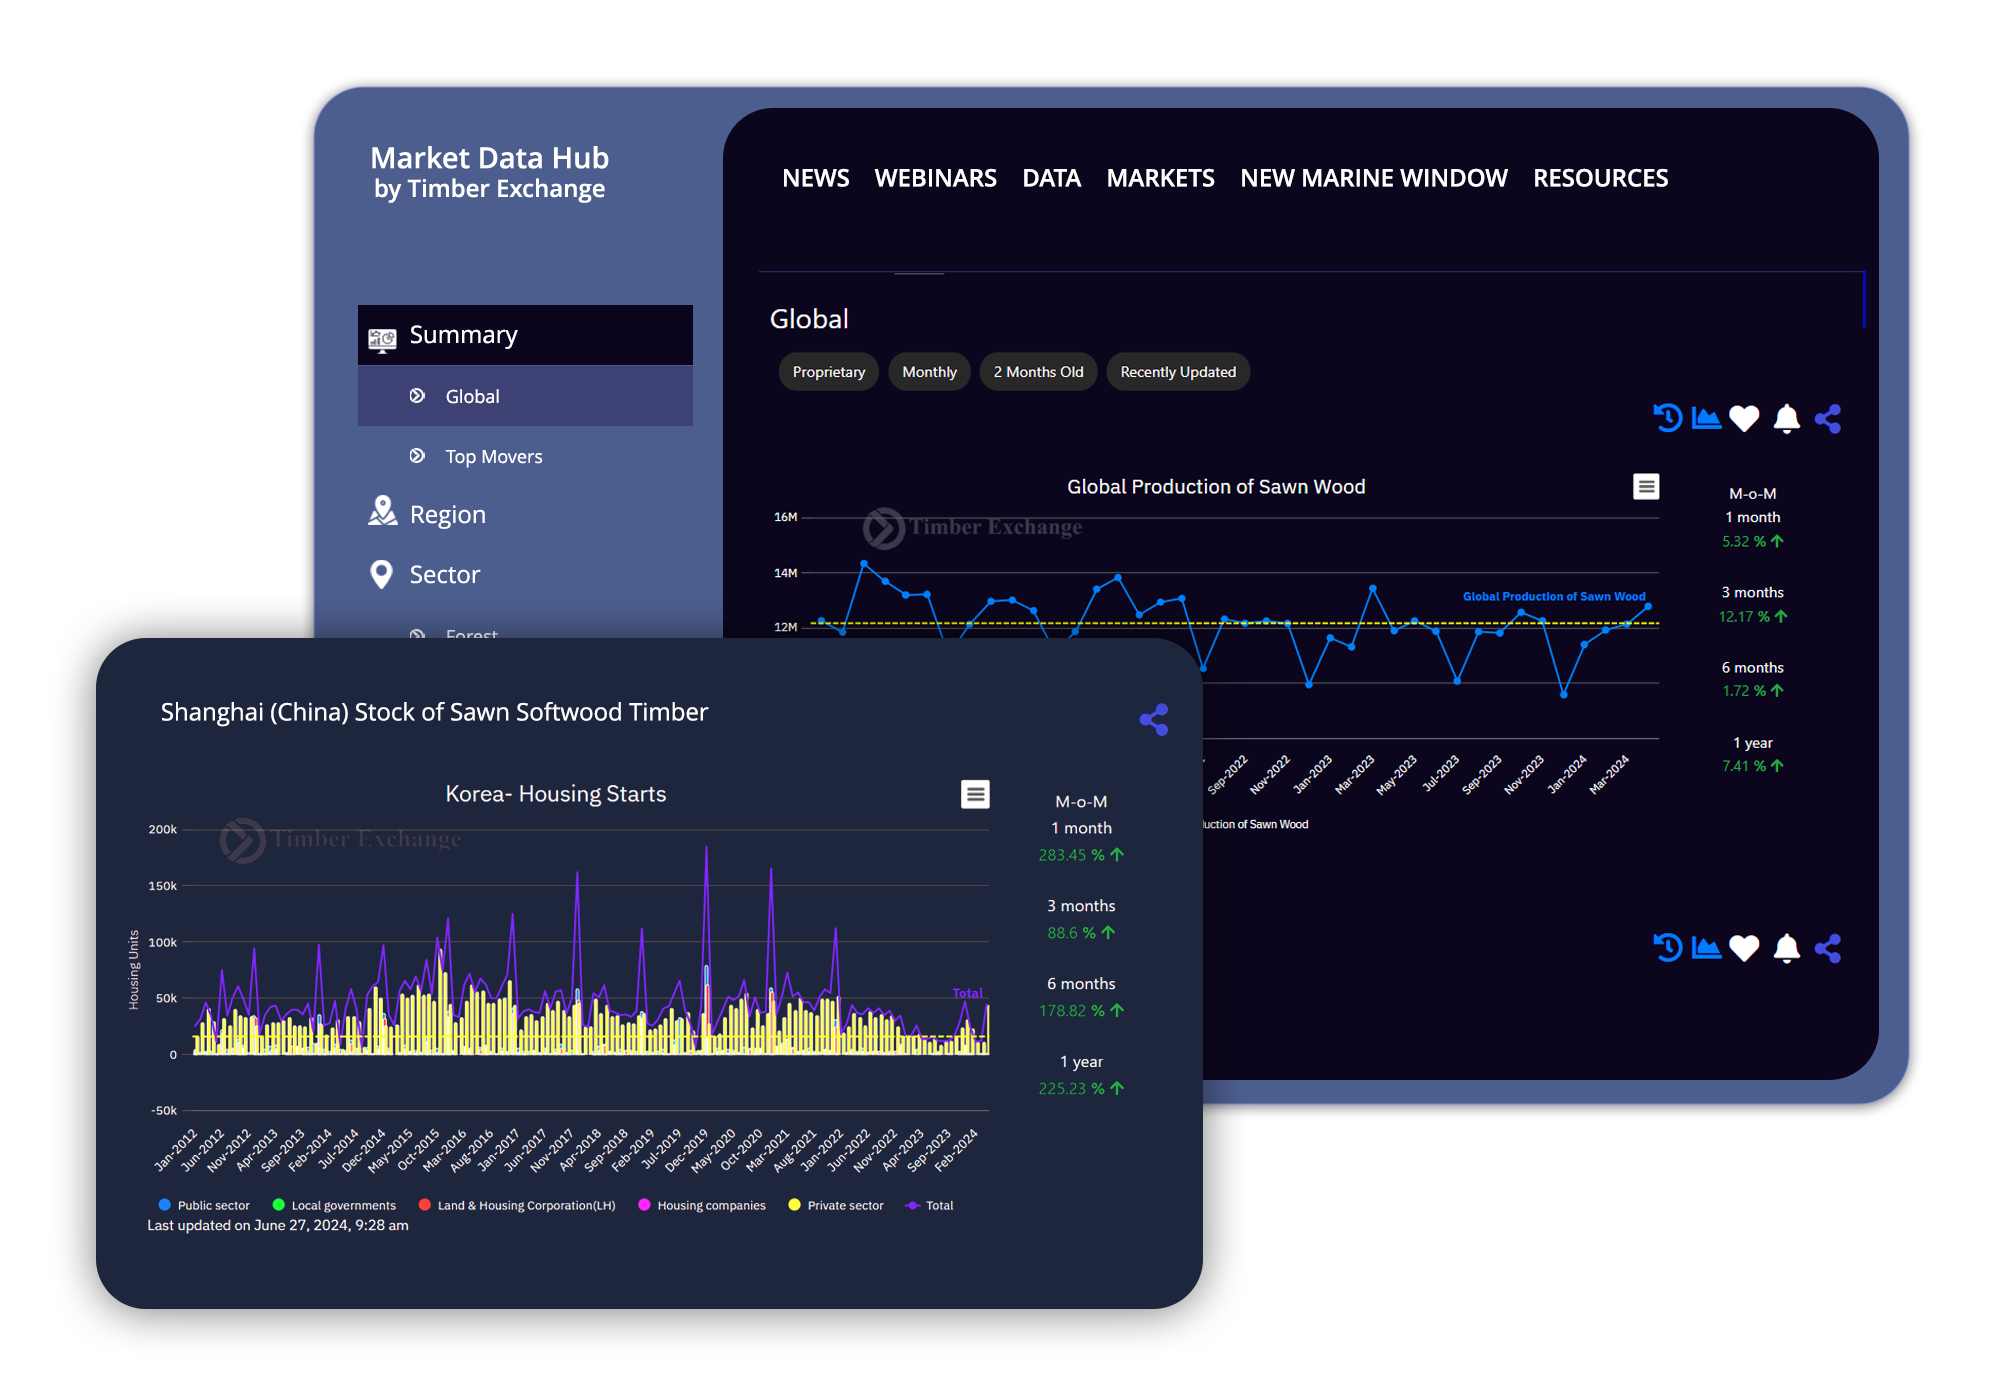Favorite the Sawn Wood chart with heart icon

coord(1744,418)
